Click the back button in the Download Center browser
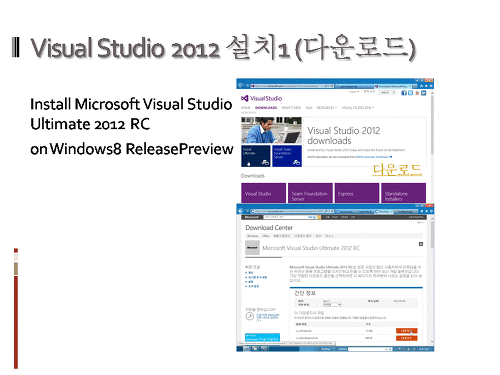This screenshot has height=375, width=500. [240, 211]
